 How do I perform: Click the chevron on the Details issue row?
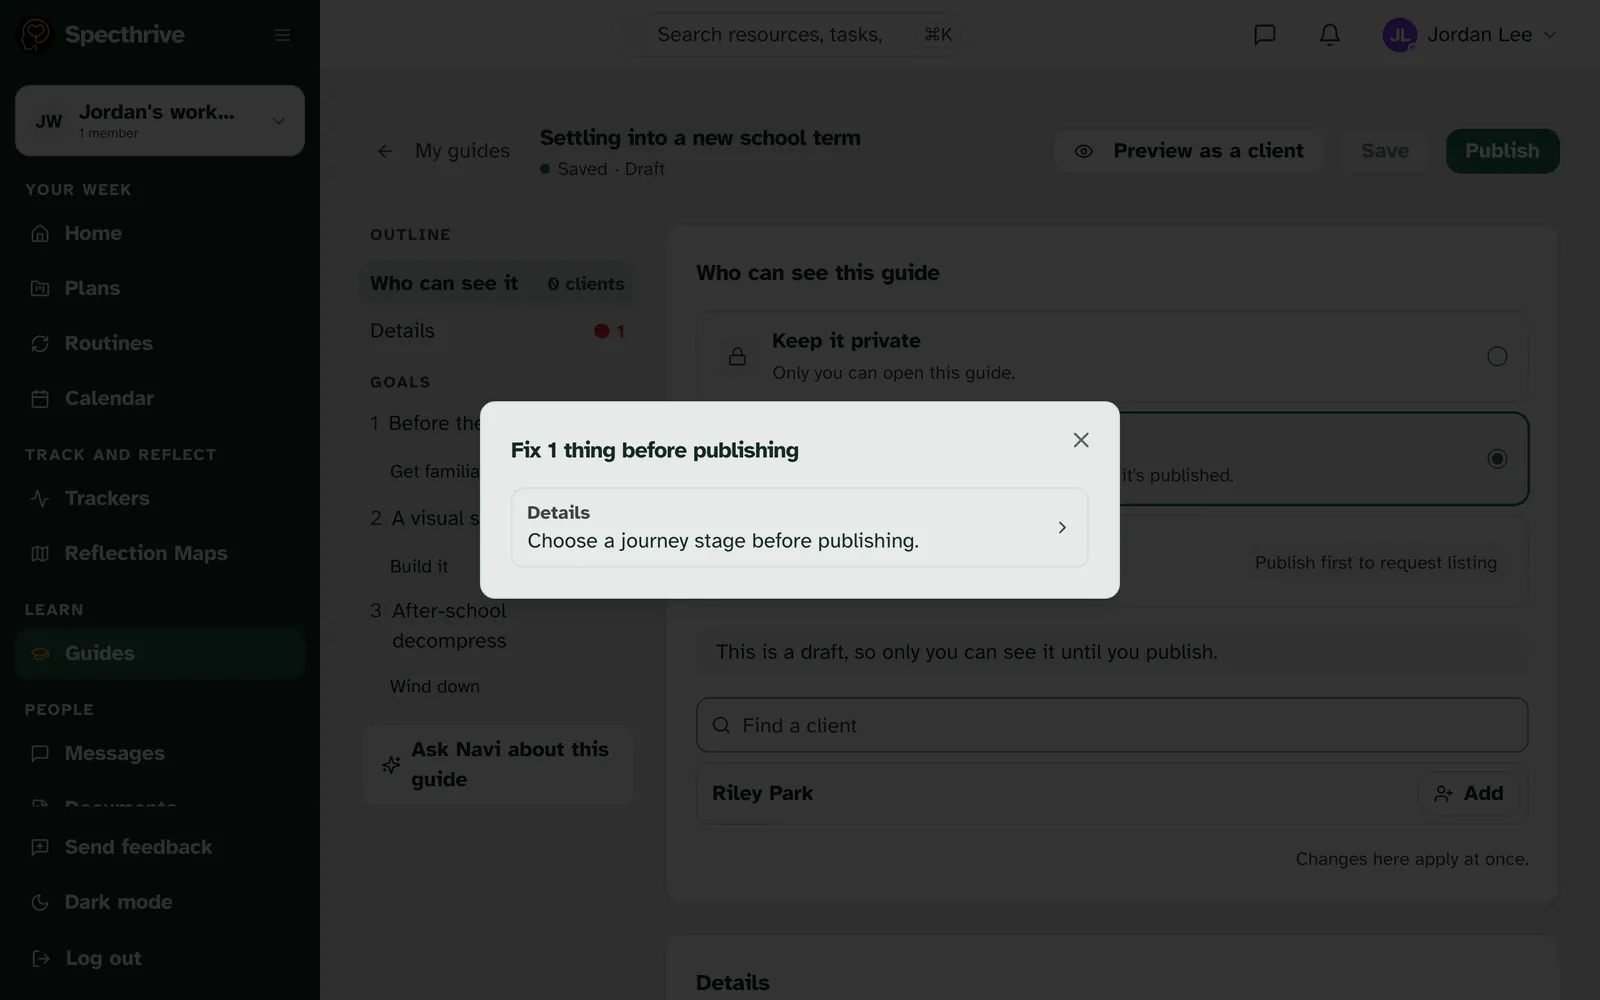[x=1062, y=527]
